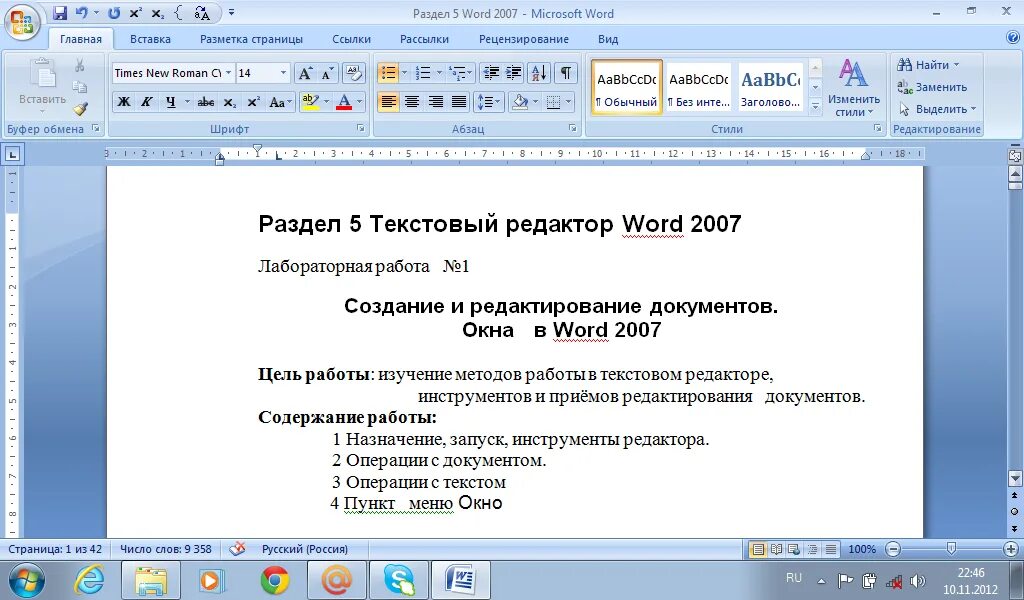Decrease the paragraph indent
Image resolution: width=1024 pixels, height=600 pixels.
(491, 73)
